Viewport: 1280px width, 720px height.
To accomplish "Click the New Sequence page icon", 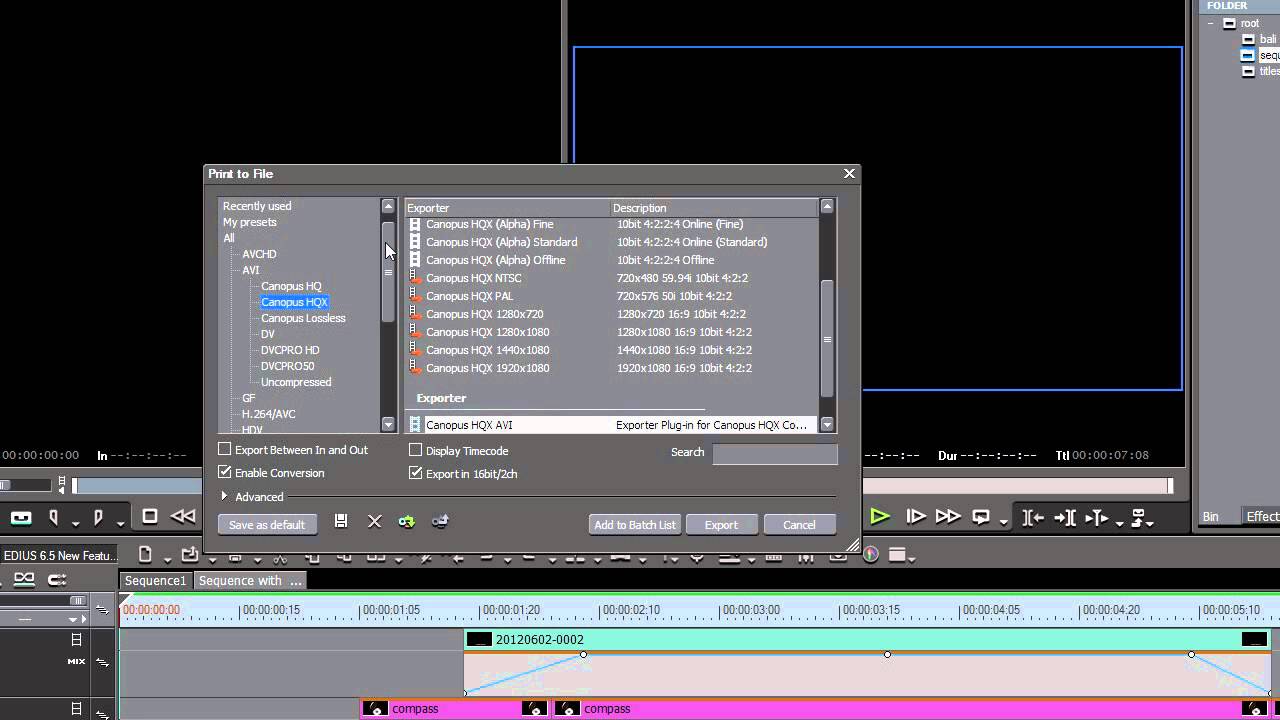I will [x=145, y=555].
